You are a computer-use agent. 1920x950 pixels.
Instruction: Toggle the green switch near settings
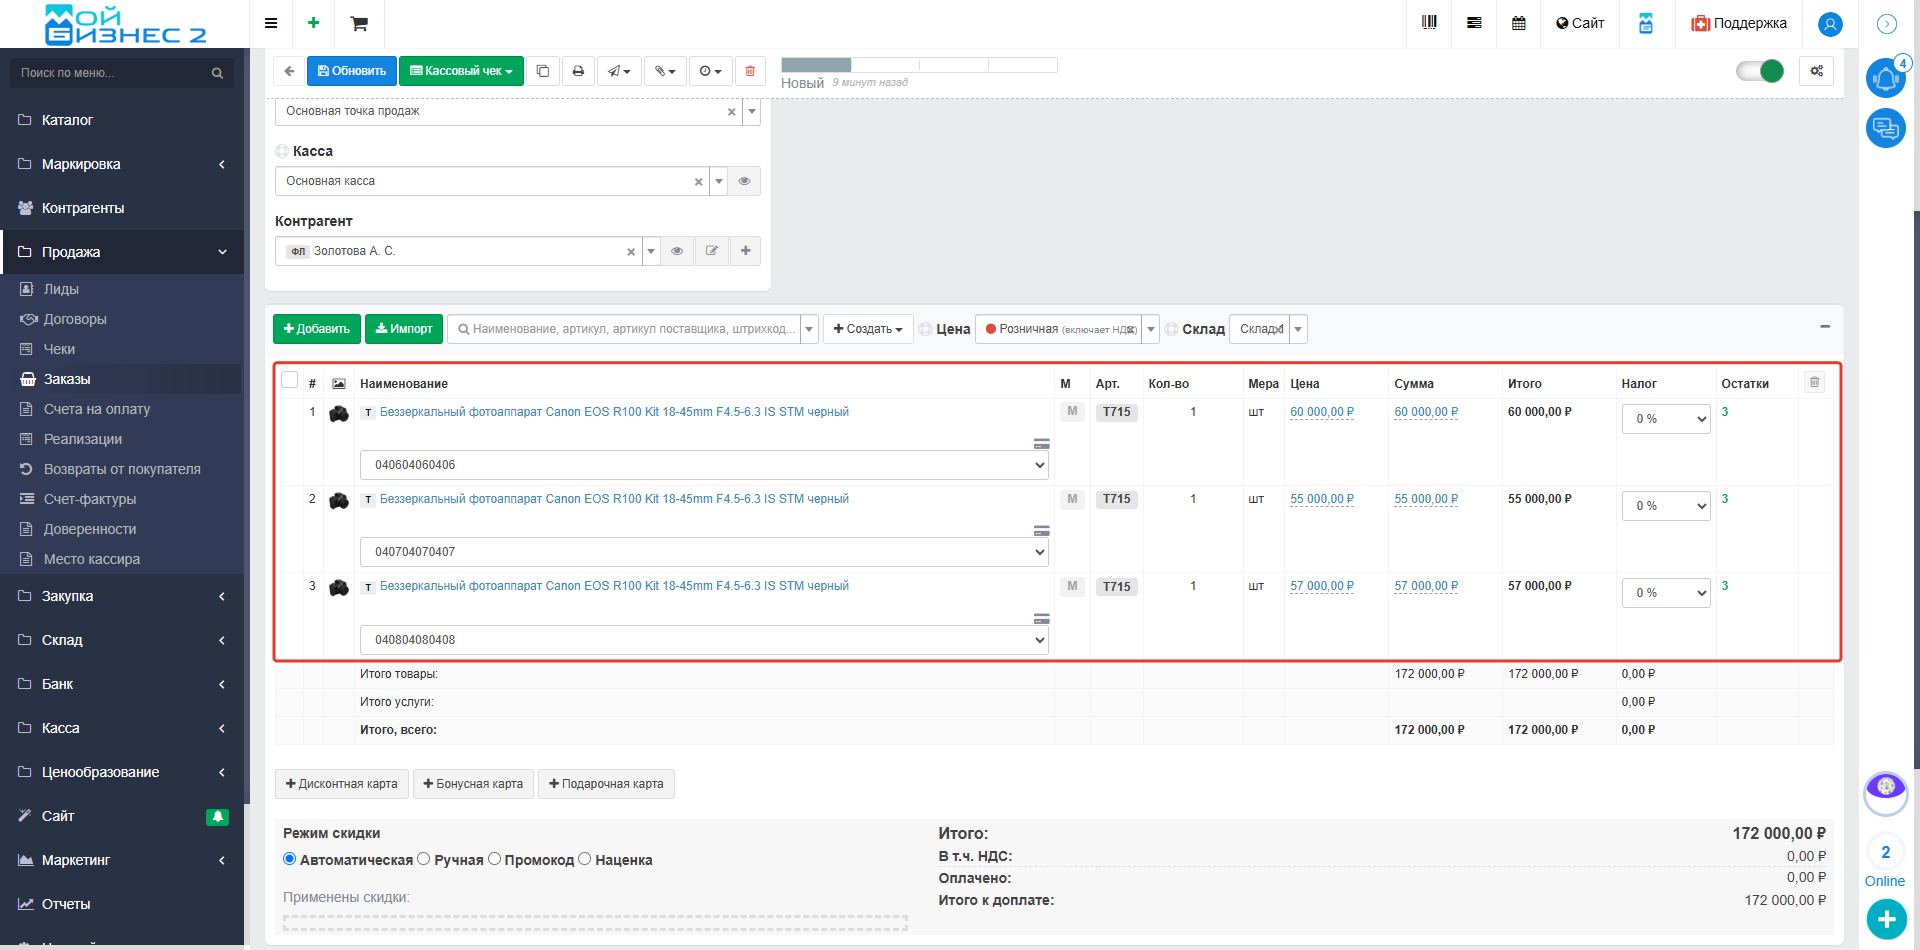[x=1760, y=71]
